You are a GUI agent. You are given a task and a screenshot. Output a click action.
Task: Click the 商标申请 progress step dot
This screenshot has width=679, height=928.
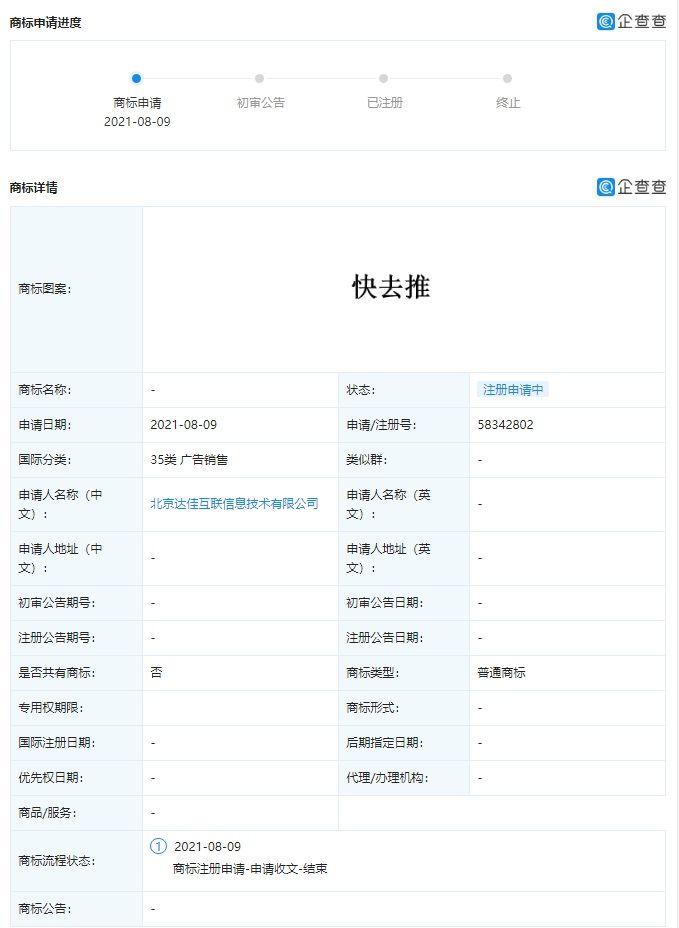tap(137, 78)
